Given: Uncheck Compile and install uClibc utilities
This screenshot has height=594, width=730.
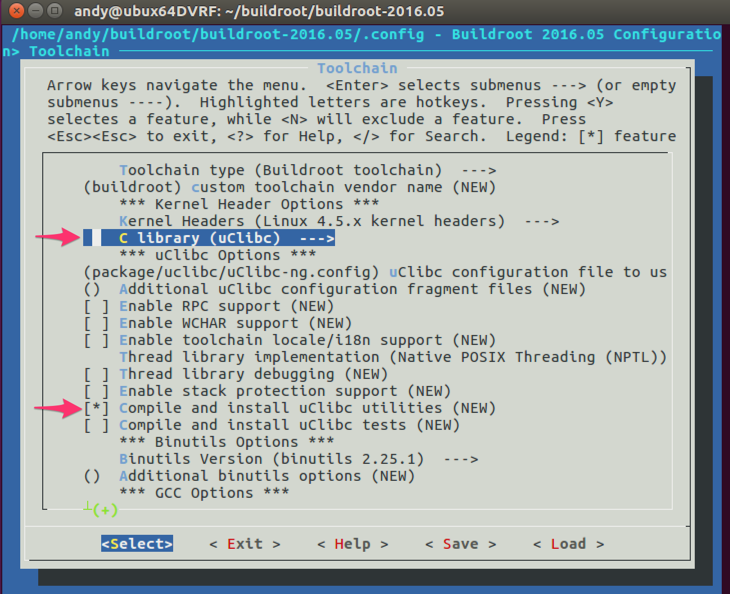Looking at the screenshot, I should pos(96,408).
